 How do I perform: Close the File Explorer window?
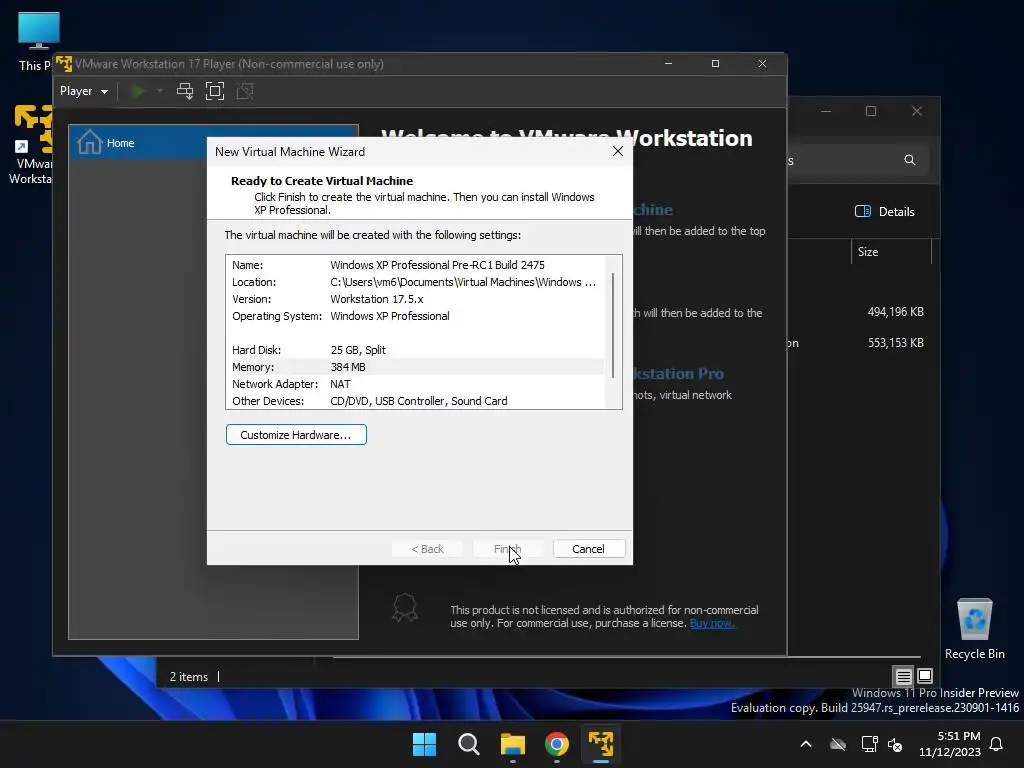point(917,111)
